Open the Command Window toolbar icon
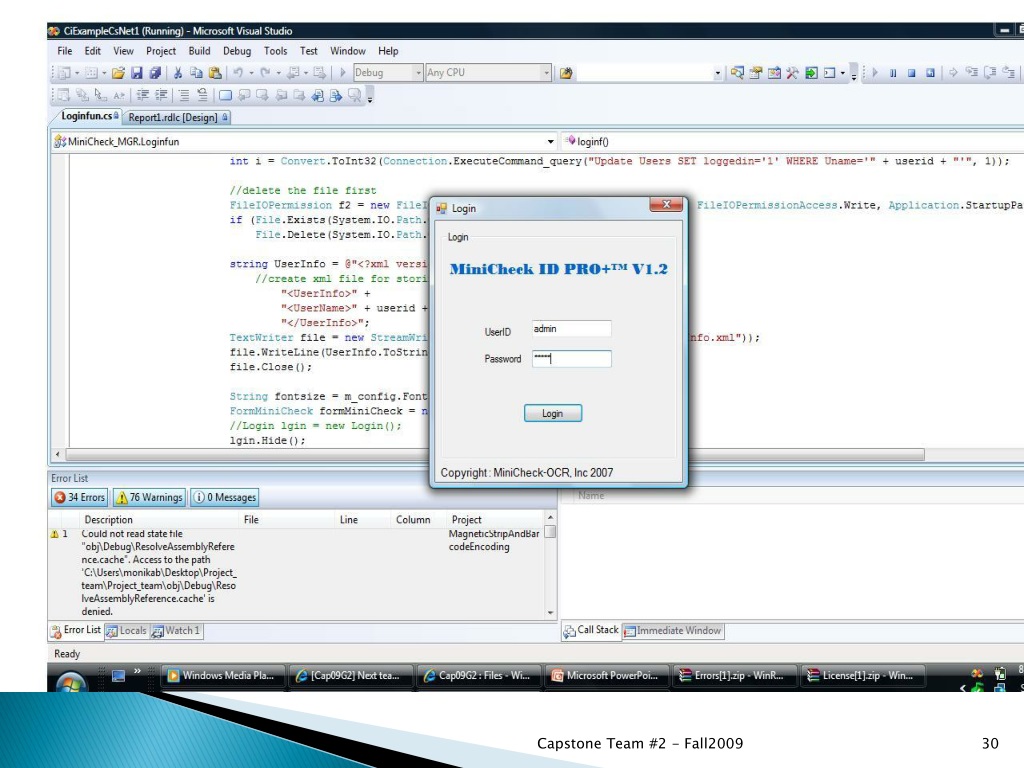The height and width of the screenshot is (768, 1024). 829,73
